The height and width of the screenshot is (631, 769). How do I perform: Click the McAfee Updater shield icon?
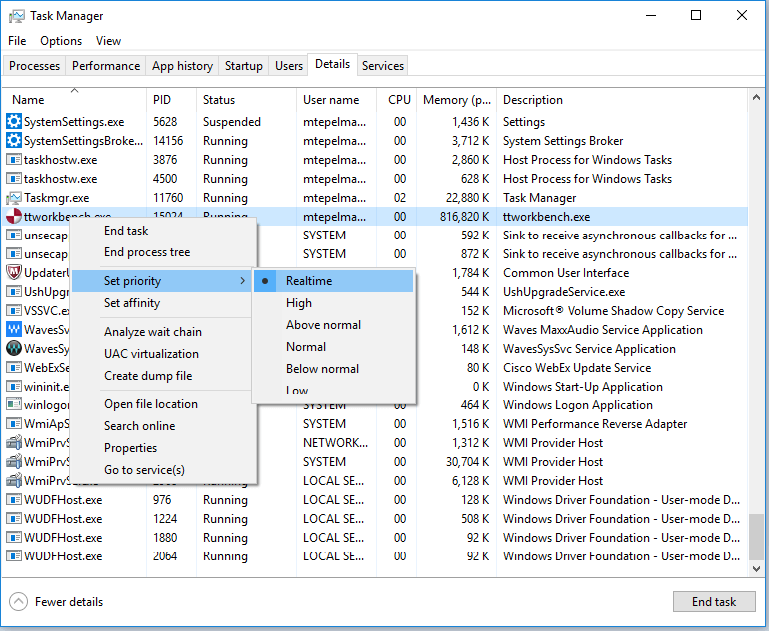coord(14,273)
